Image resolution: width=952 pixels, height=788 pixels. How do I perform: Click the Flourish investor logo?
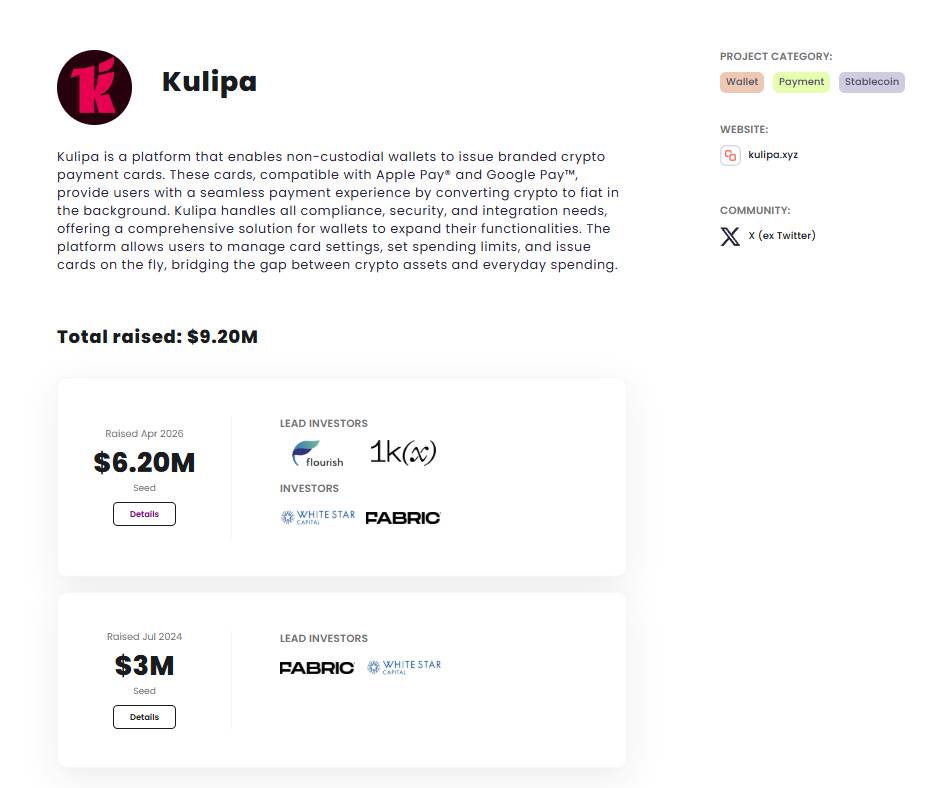318,452
